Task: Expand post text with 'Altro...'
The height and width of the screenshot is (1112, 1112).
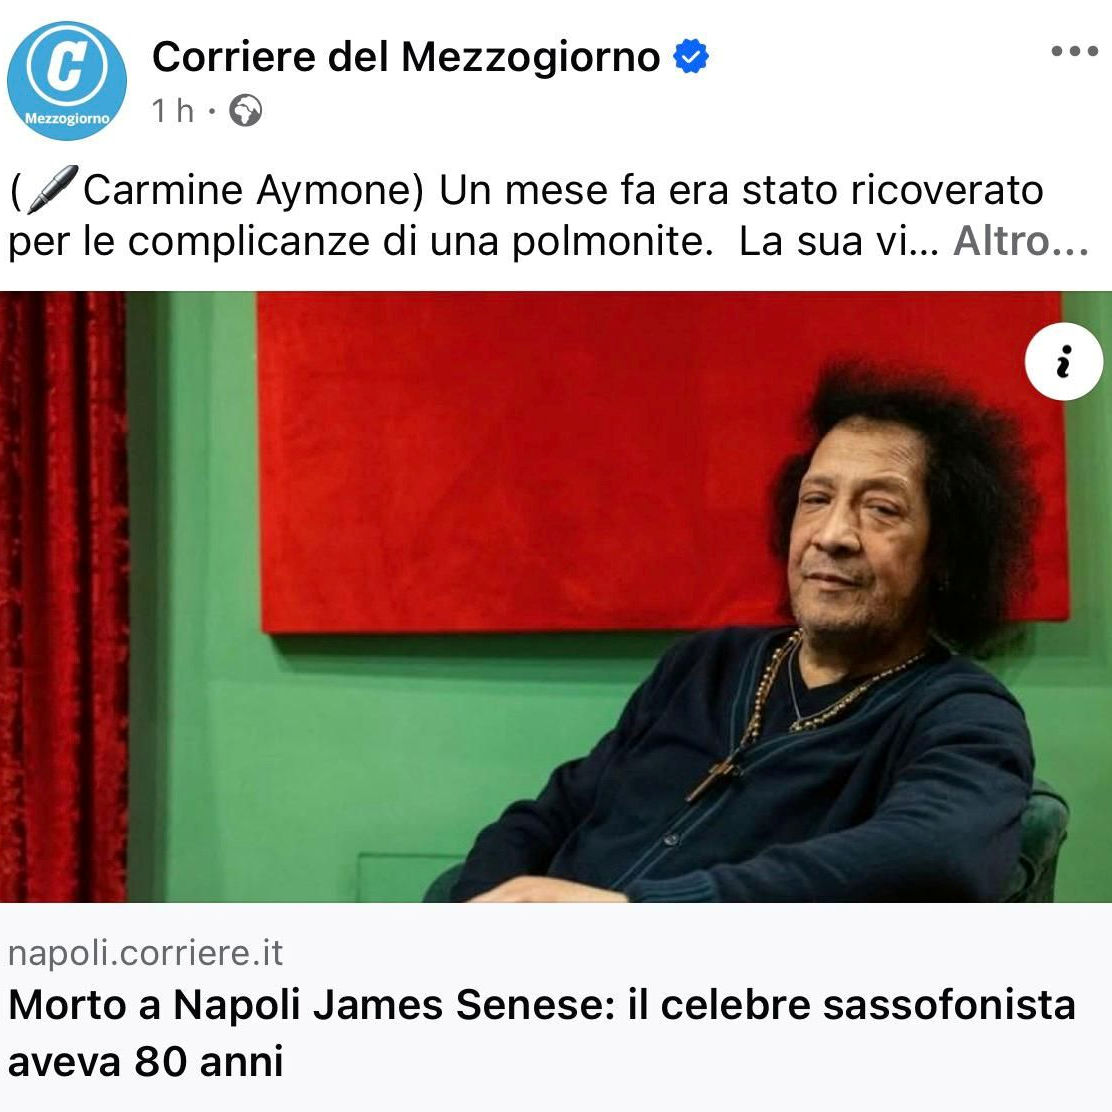Action: [1020, 242]
